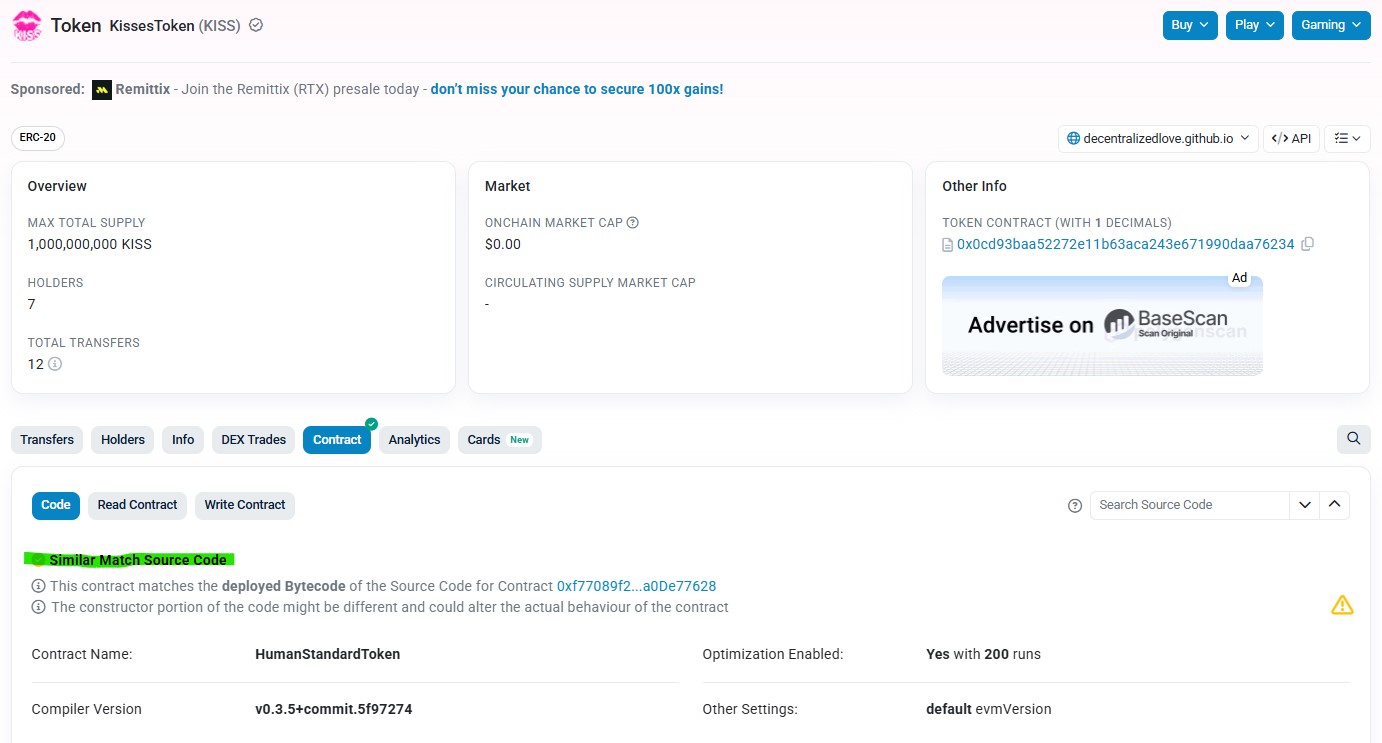The height and width of the screenshot is (743, 1382).
Task: Open the DEX Trades tab
Action: click(254, 440)
